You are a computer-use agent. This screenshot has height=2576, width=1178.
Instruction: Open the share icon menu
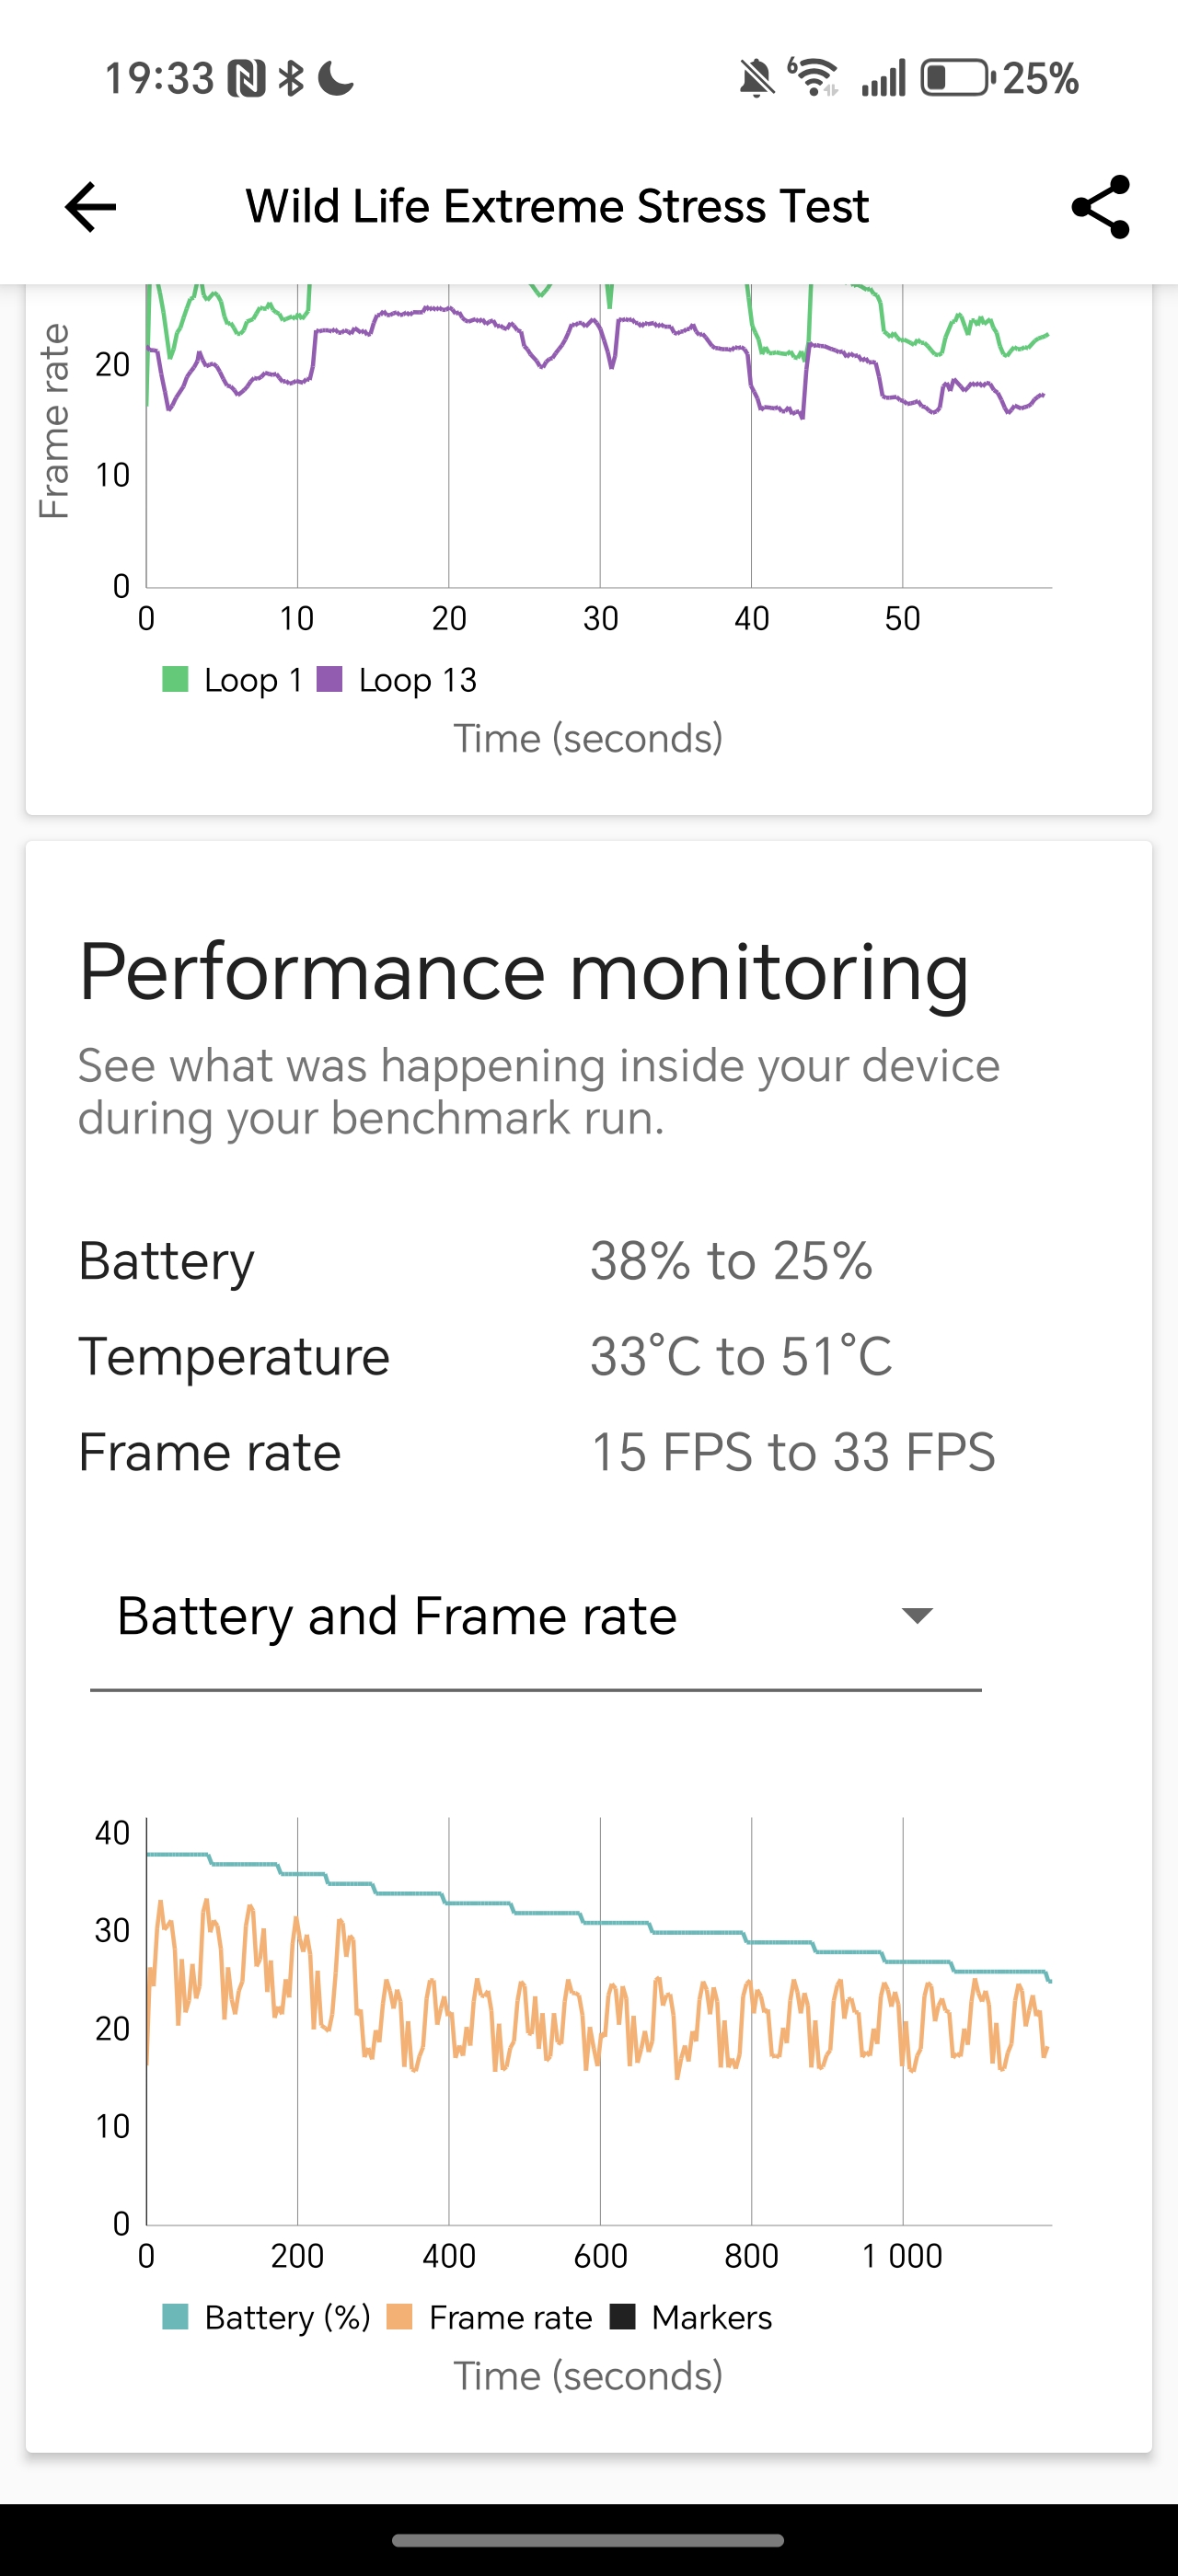(x=1100, y=207)
